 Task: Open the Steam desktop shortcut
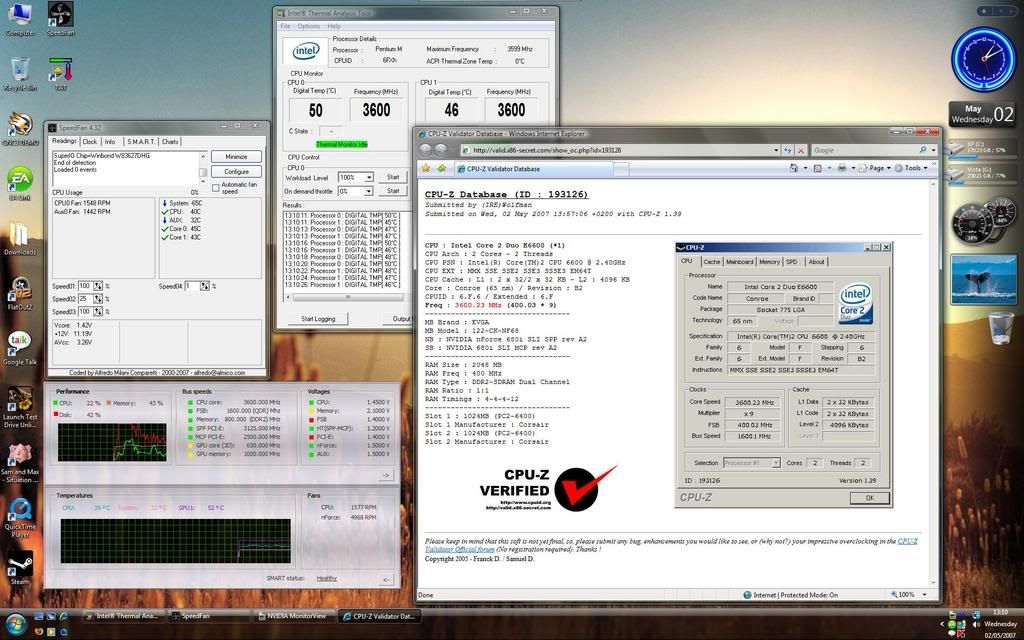click(x=20, y=568)
